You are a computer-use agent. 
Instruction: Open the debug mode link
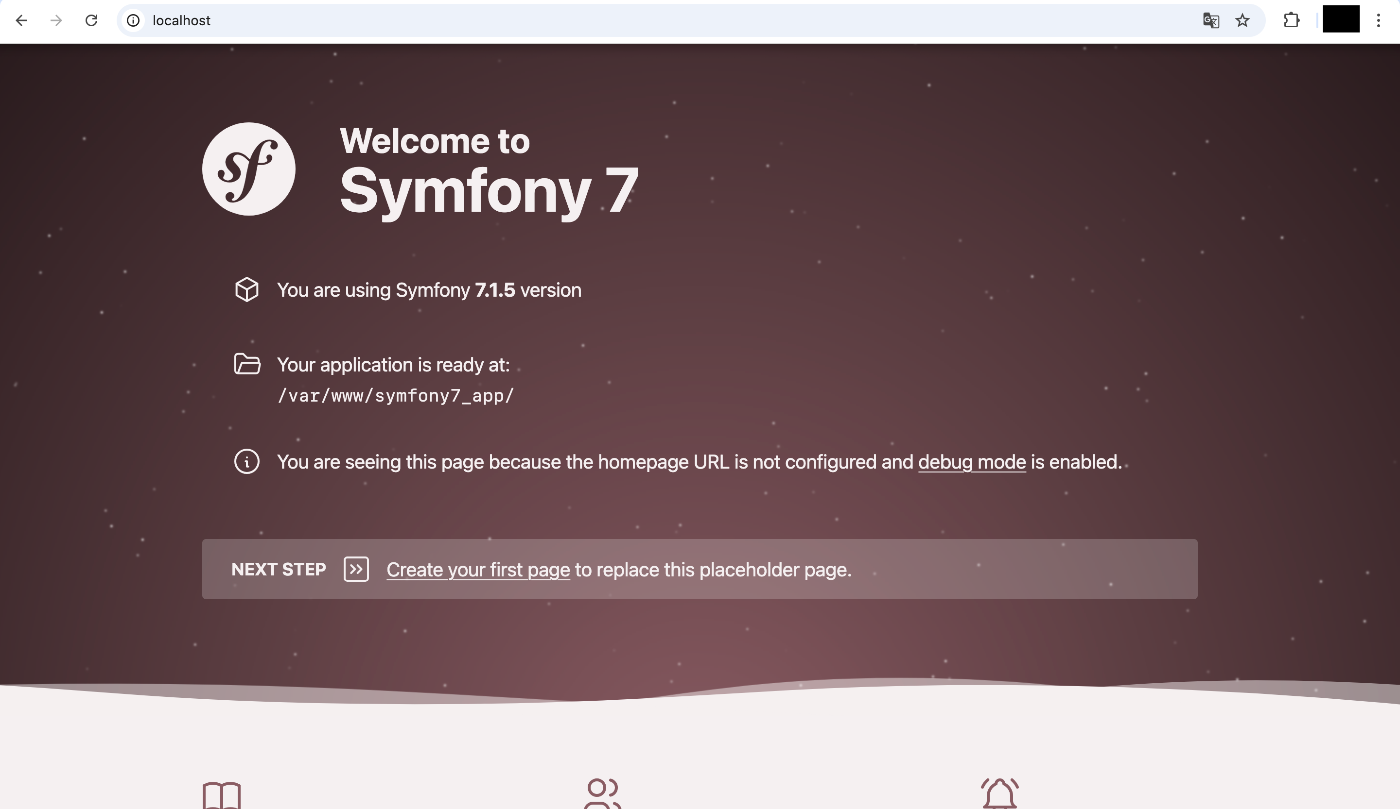click(x=972, y=462)
